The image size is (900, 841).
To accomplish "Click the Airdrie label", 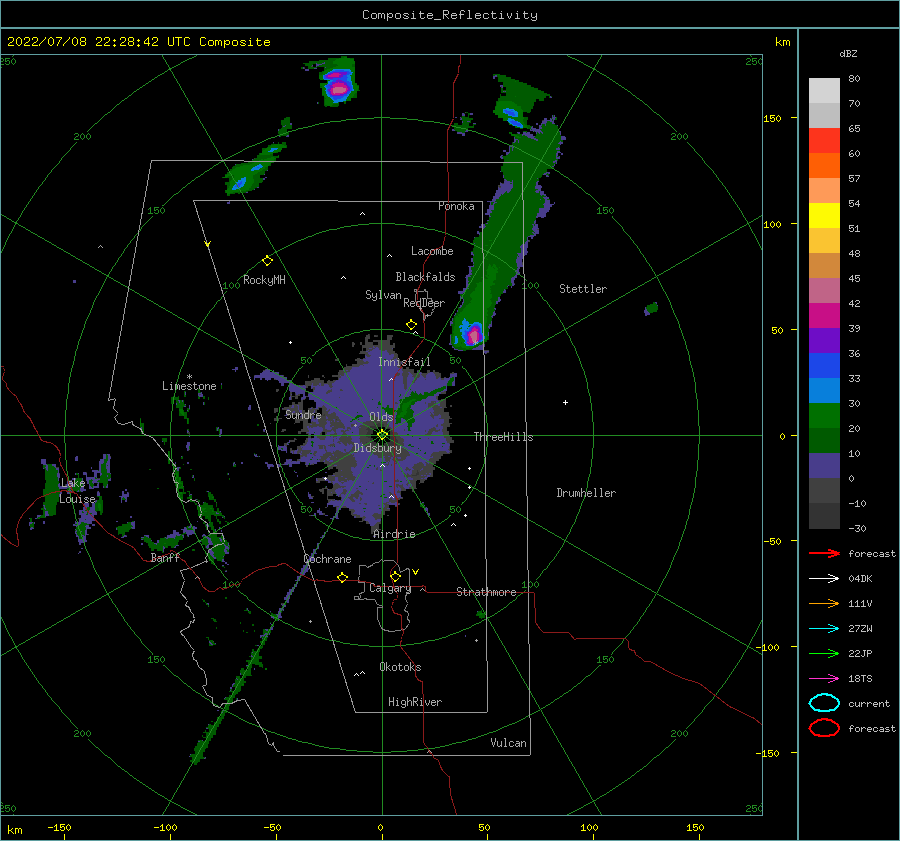I will (x=394, y=534).
